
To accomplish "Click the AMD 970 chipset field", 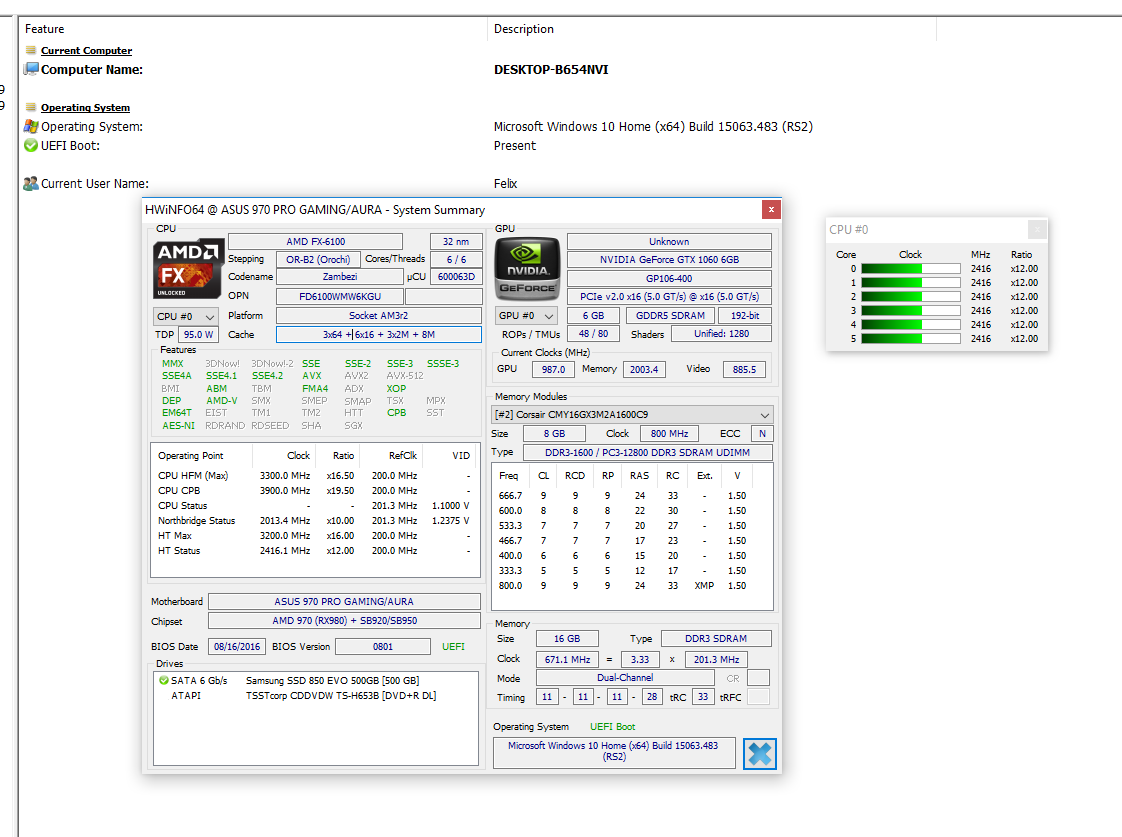I will tap(343, 620).
